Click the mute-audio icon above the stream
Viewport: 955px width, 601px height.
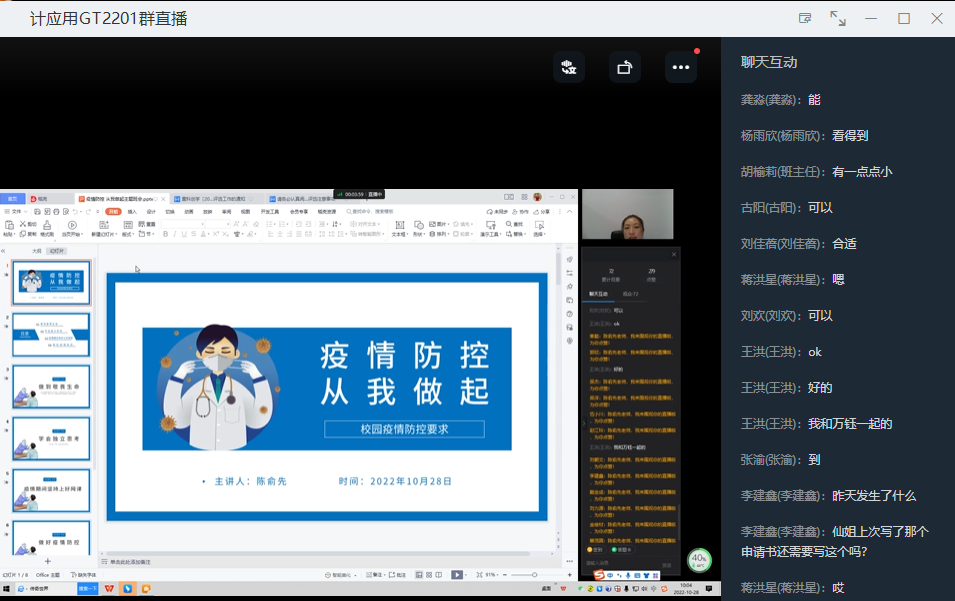click(569, 67)
